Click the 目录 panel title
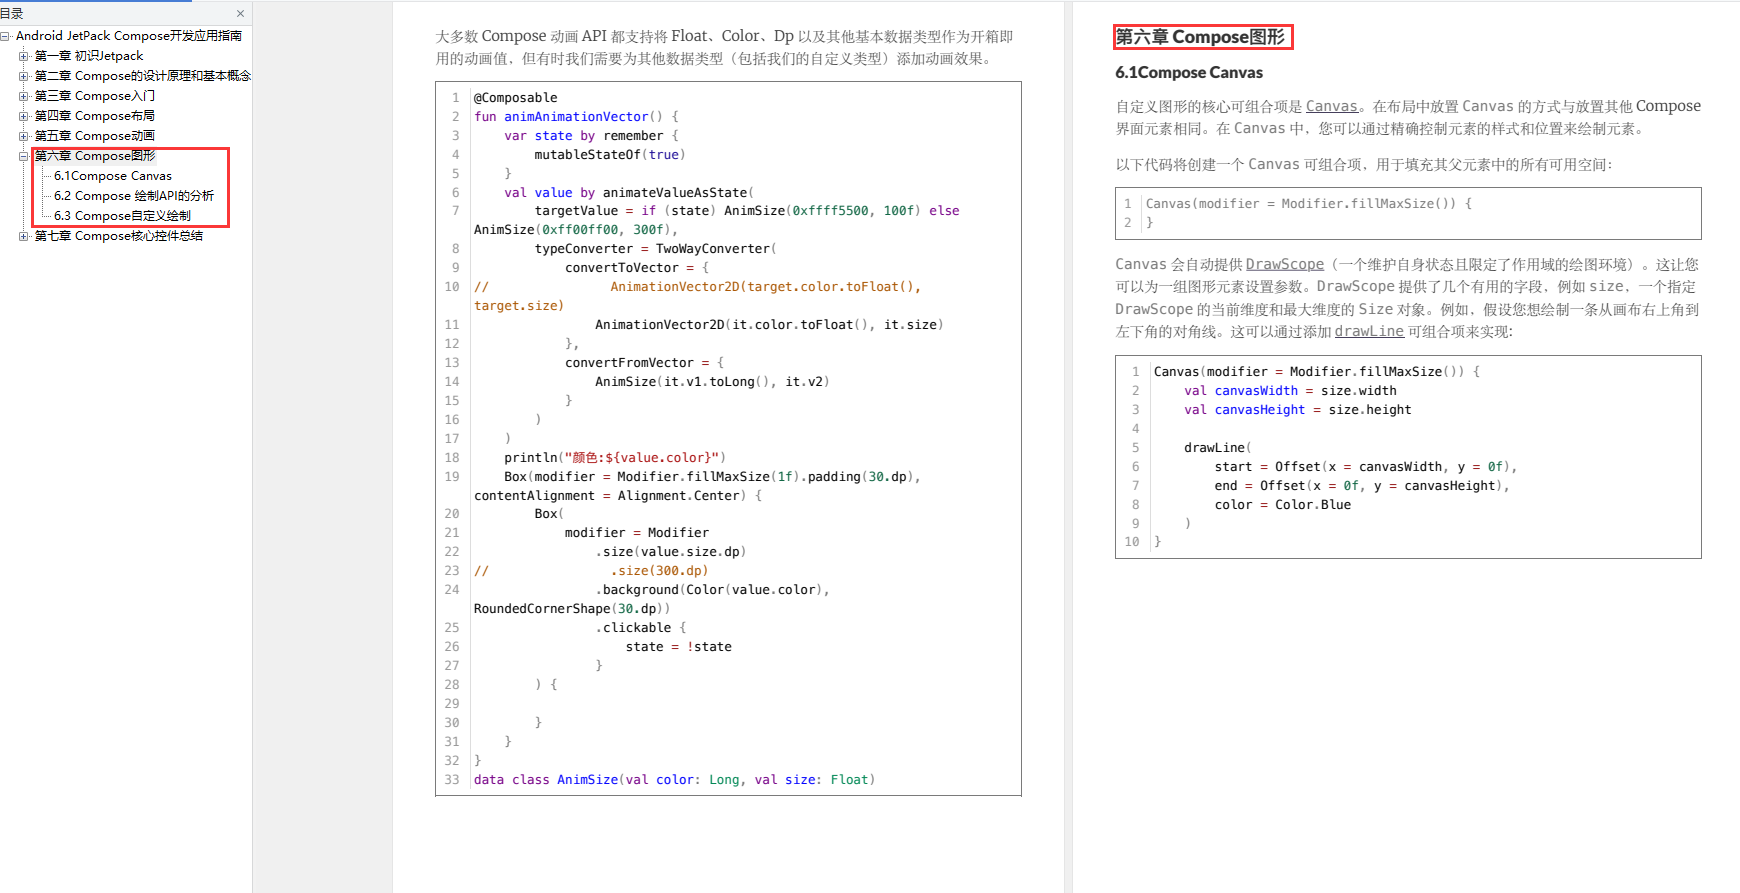The image size is (1740, 893). 12,14
